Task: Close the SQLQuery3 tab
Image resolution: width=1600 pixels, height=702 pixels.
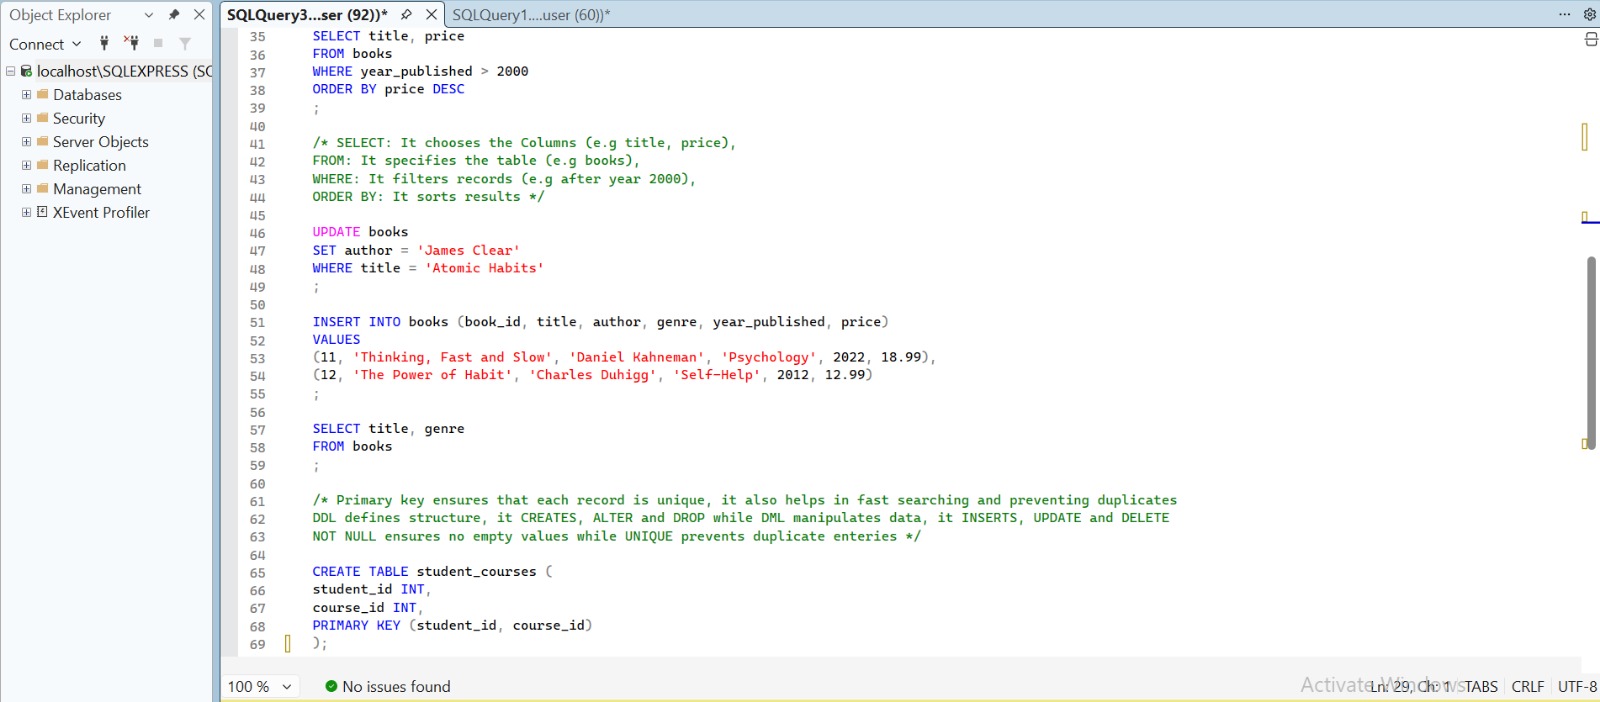Action: [x=432, y=15]
